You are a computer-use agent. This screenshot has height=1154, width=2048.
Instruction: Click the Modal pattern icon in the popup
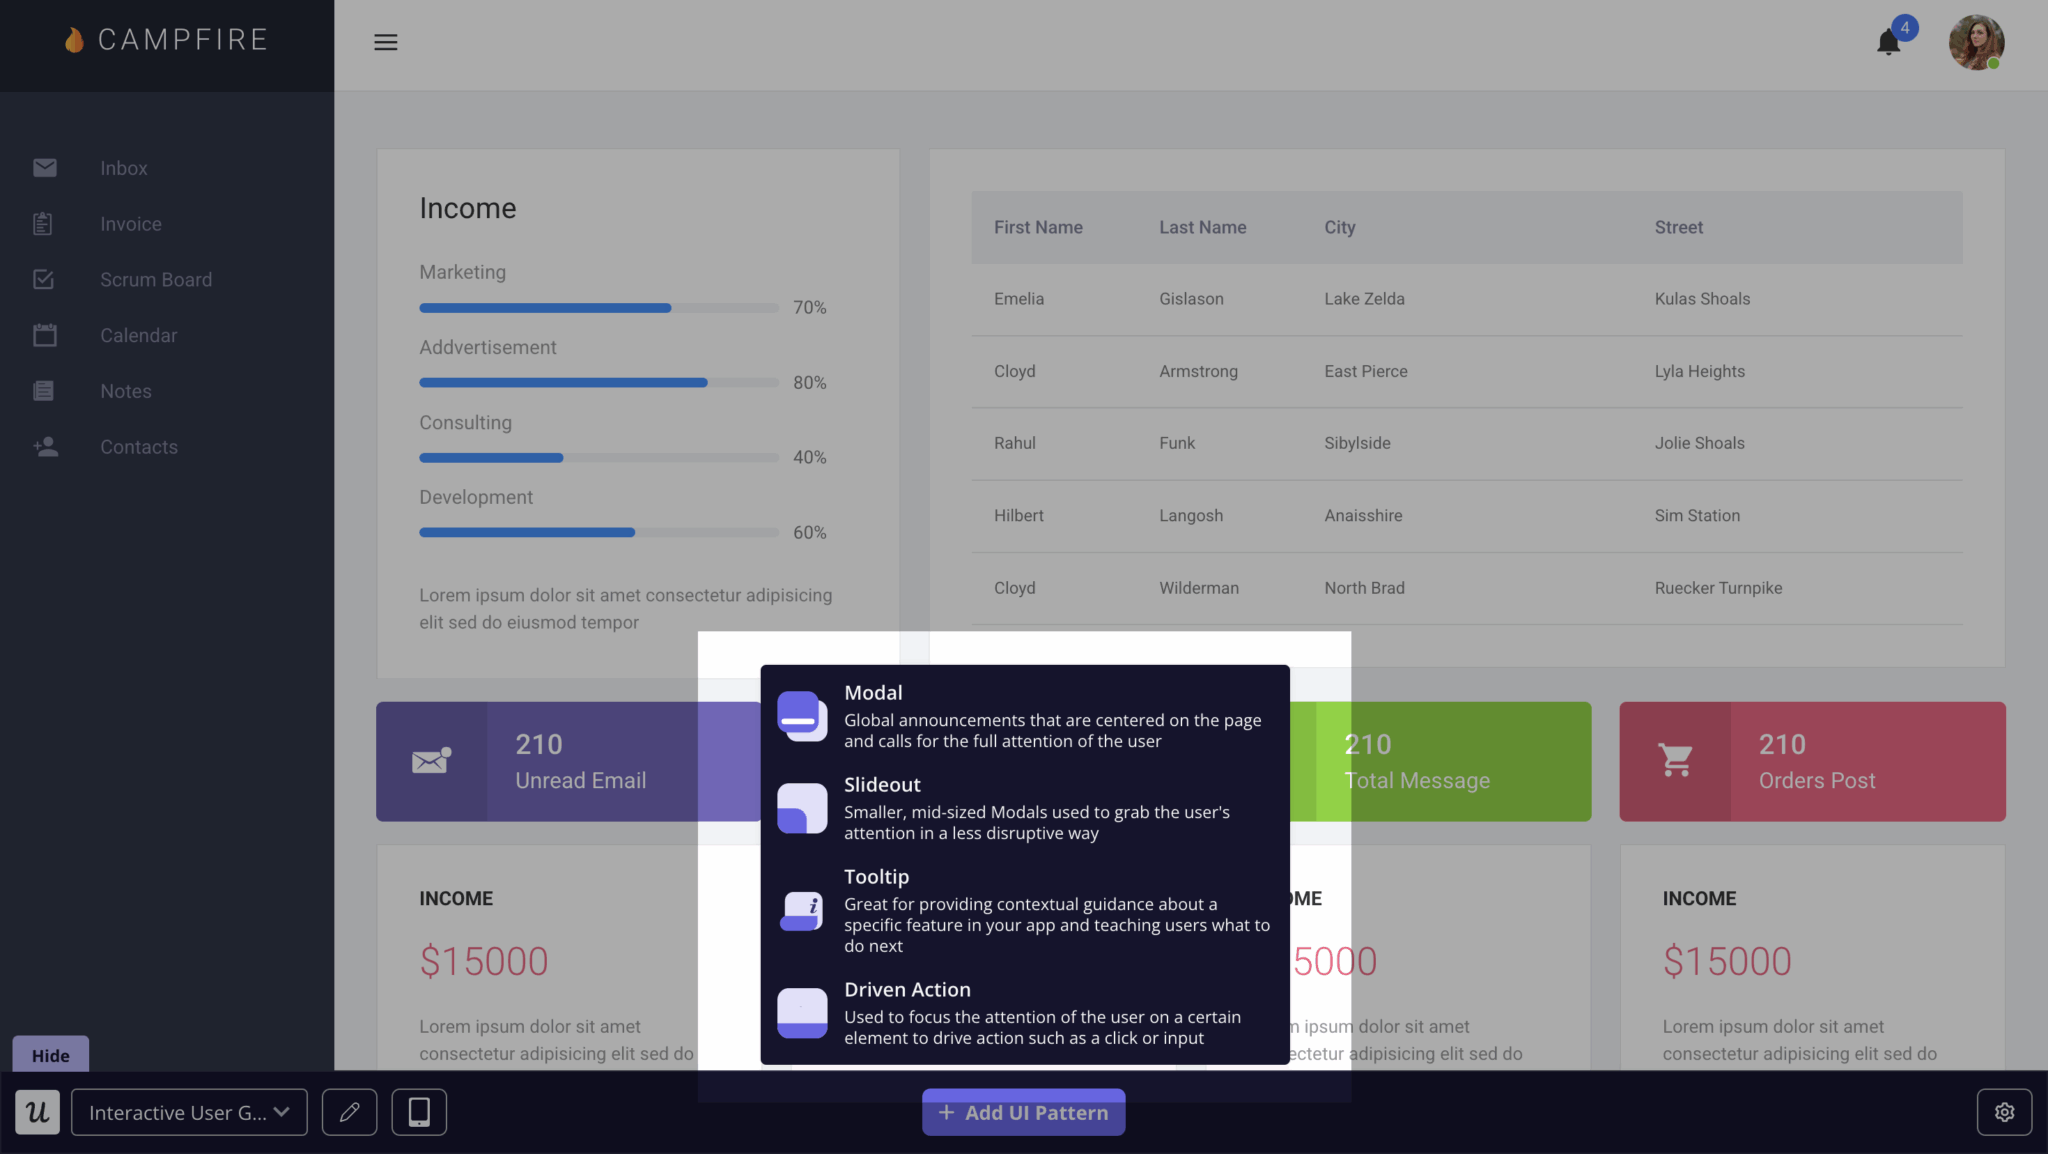pyautogui.click(x=801, y=714)
